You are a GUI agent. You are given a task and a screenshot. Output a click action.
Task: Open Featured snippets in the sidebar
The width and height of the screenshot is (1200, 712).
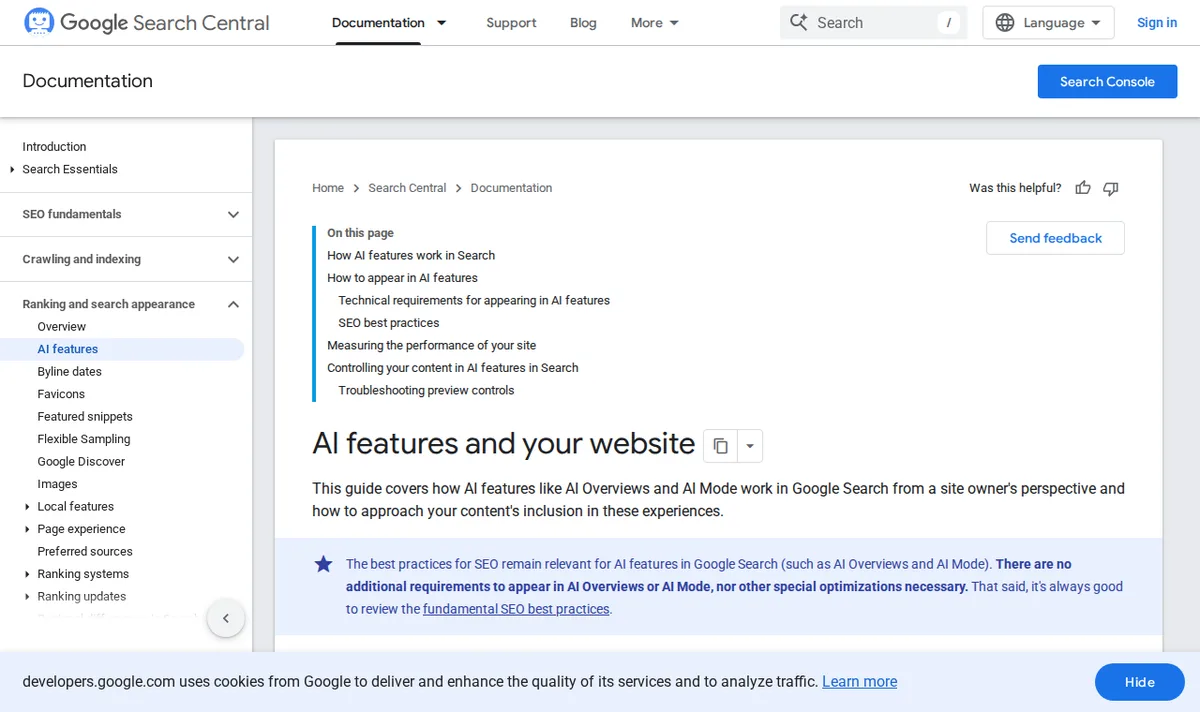(x=85, y=416)
